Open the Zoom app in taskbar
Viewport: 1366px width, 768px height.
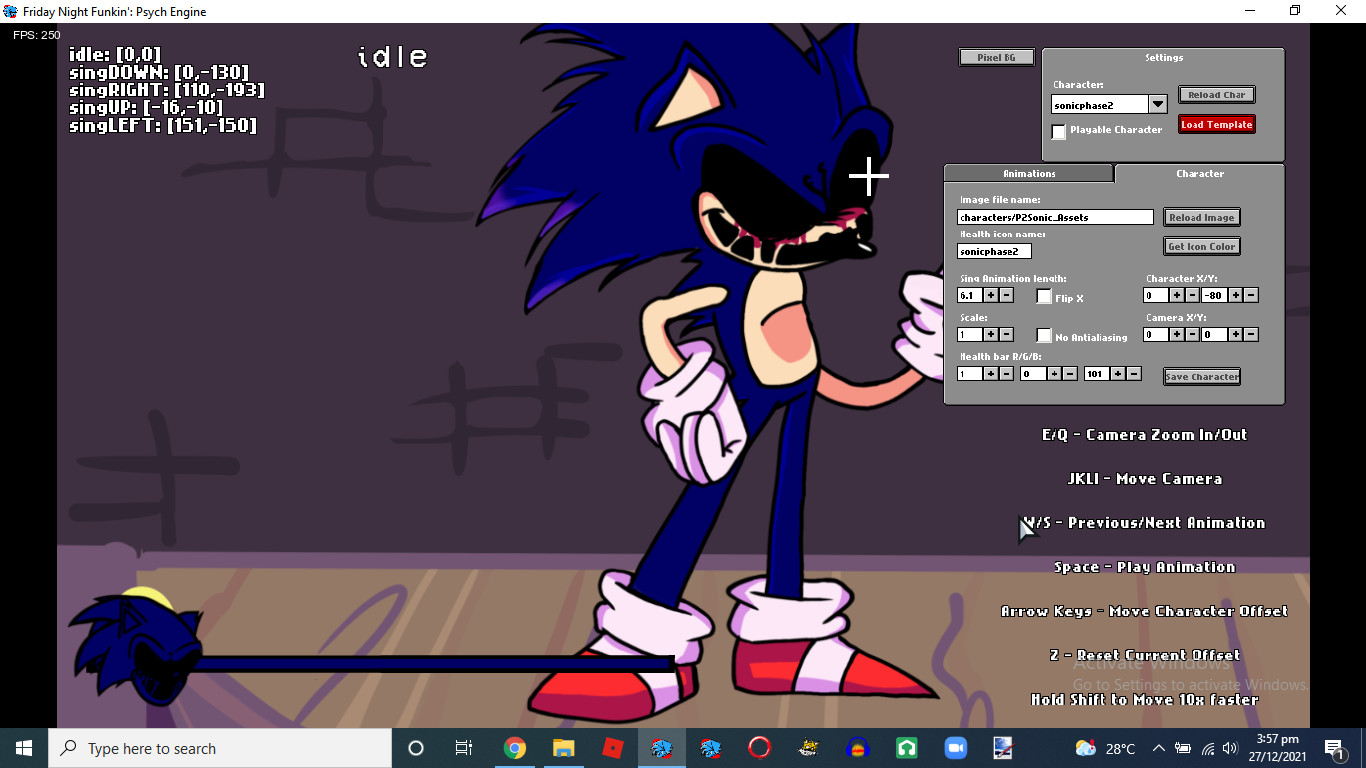[x=955, y=748]
